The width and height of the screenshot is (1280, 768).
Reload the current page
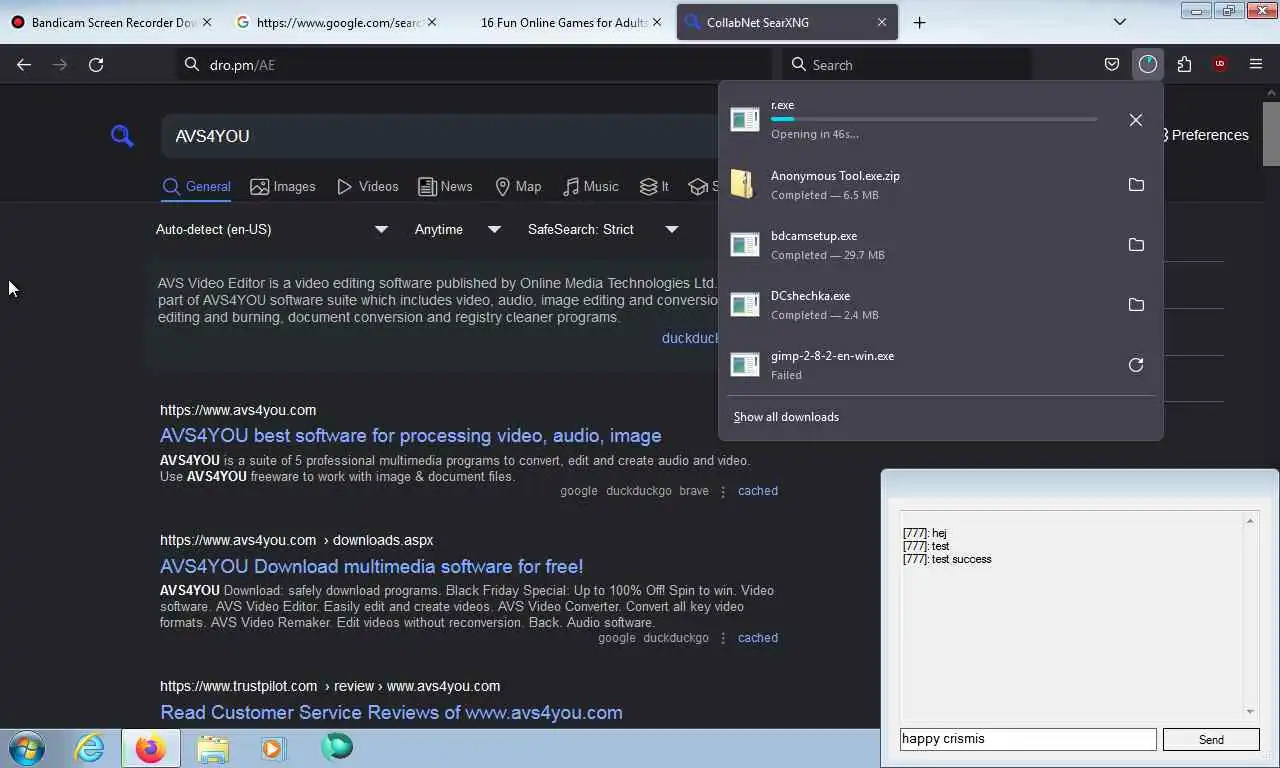pos(96,64)
